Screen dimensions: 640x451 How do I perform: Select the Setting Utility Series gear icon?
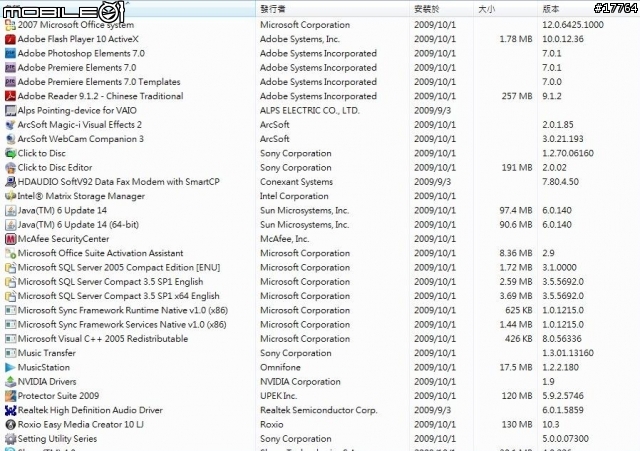10,439
